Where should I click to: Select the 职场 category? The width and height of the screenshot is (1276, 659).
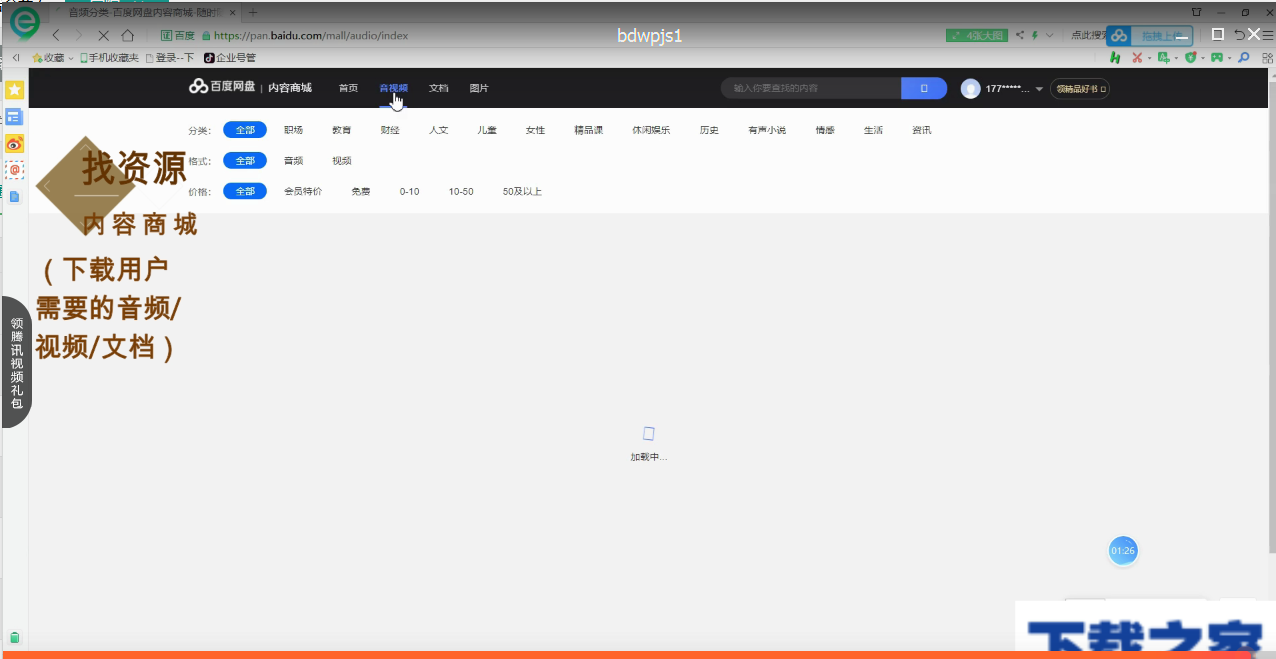tap(293, 130)
